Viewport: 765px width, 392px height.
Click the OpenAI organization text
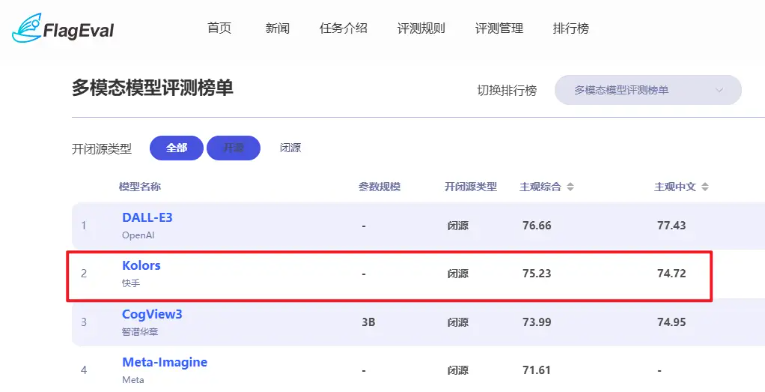pyautogui.click(x=138, y=235)
